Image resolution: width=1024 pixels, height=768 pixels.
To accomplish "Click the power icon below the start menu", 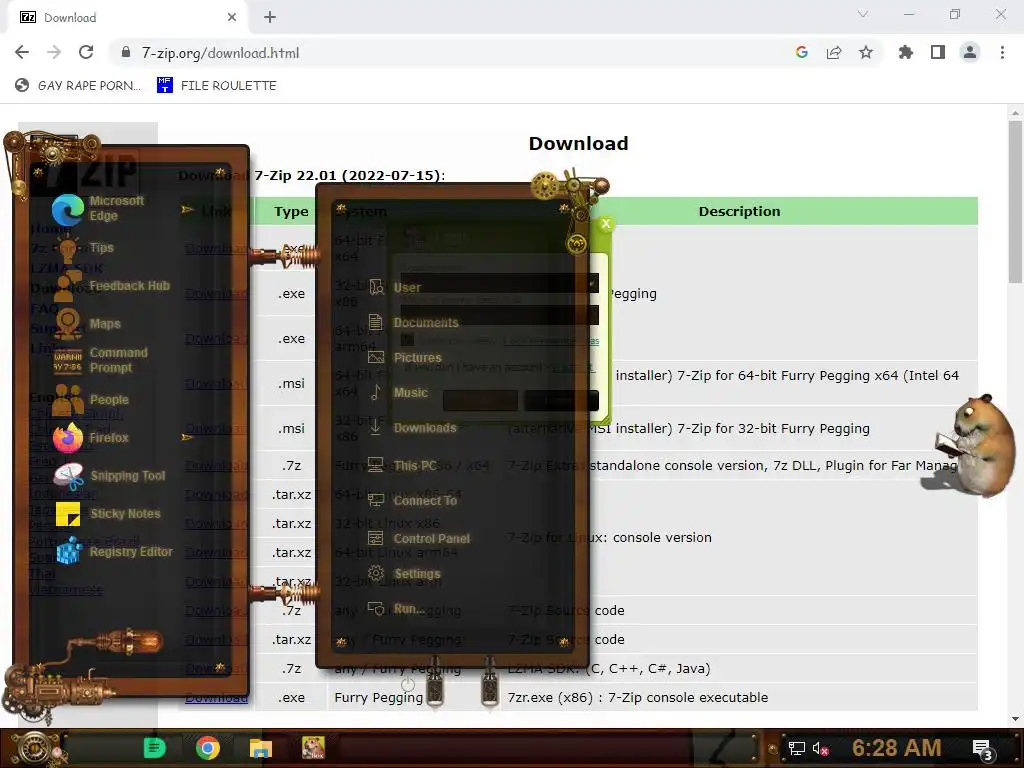I will pyautogui.click(x=408, y=684).
